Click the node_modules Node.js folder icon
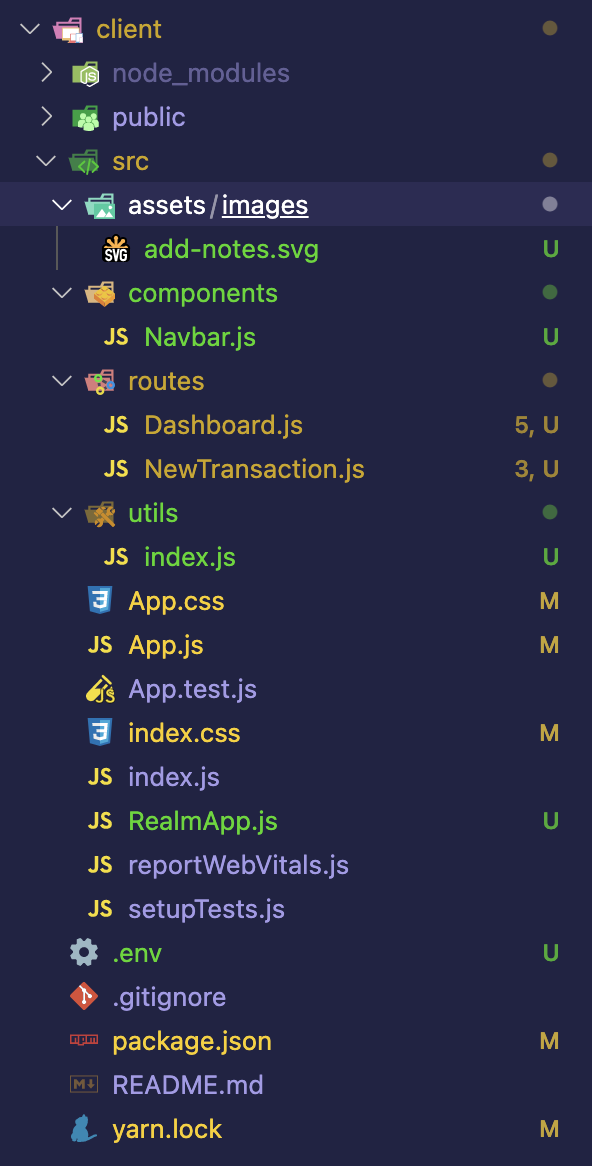This screenshot has height=1166, width=592. click(x=85, y=73)
